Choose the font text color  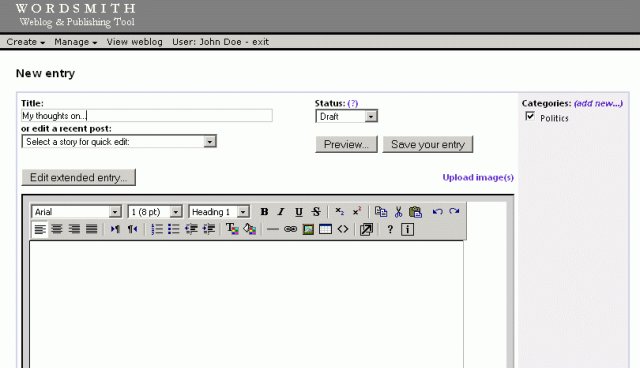pos(232,229)
